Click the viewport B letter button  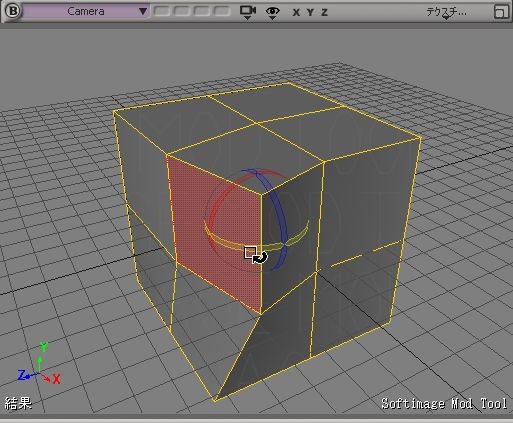pyautogui.click(x=13, y=11)
